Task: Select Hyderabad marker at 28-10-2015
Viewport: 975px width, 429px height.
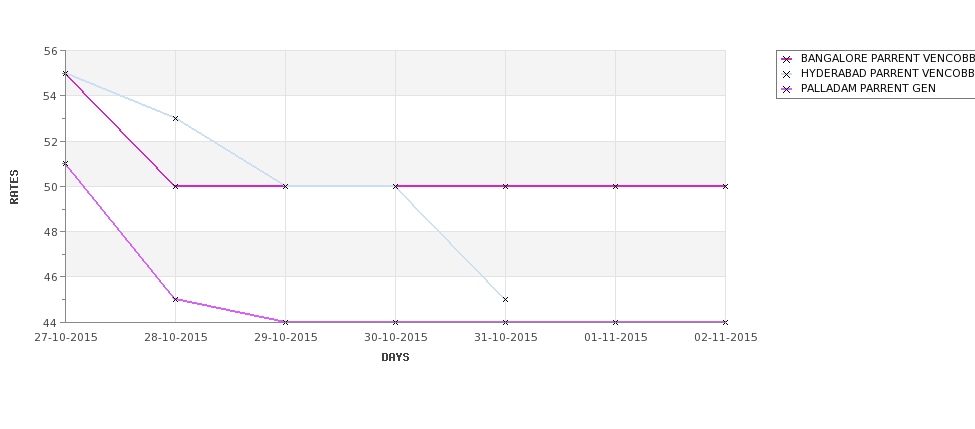Action: pos(175,118)
